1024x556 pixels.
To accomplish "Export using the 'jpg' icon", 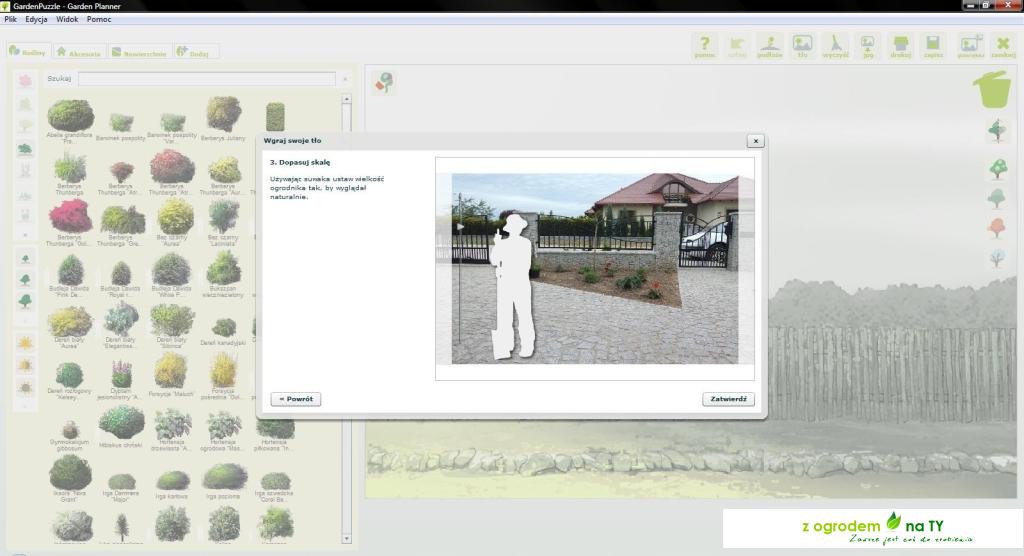I will [867, 46].
